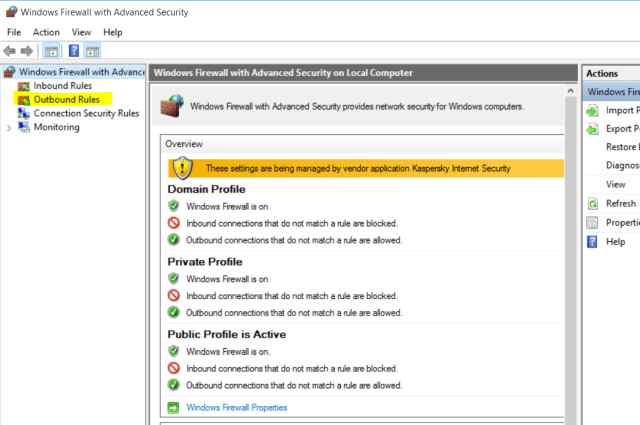Open Connection Security Rules node

click(86, 114)
